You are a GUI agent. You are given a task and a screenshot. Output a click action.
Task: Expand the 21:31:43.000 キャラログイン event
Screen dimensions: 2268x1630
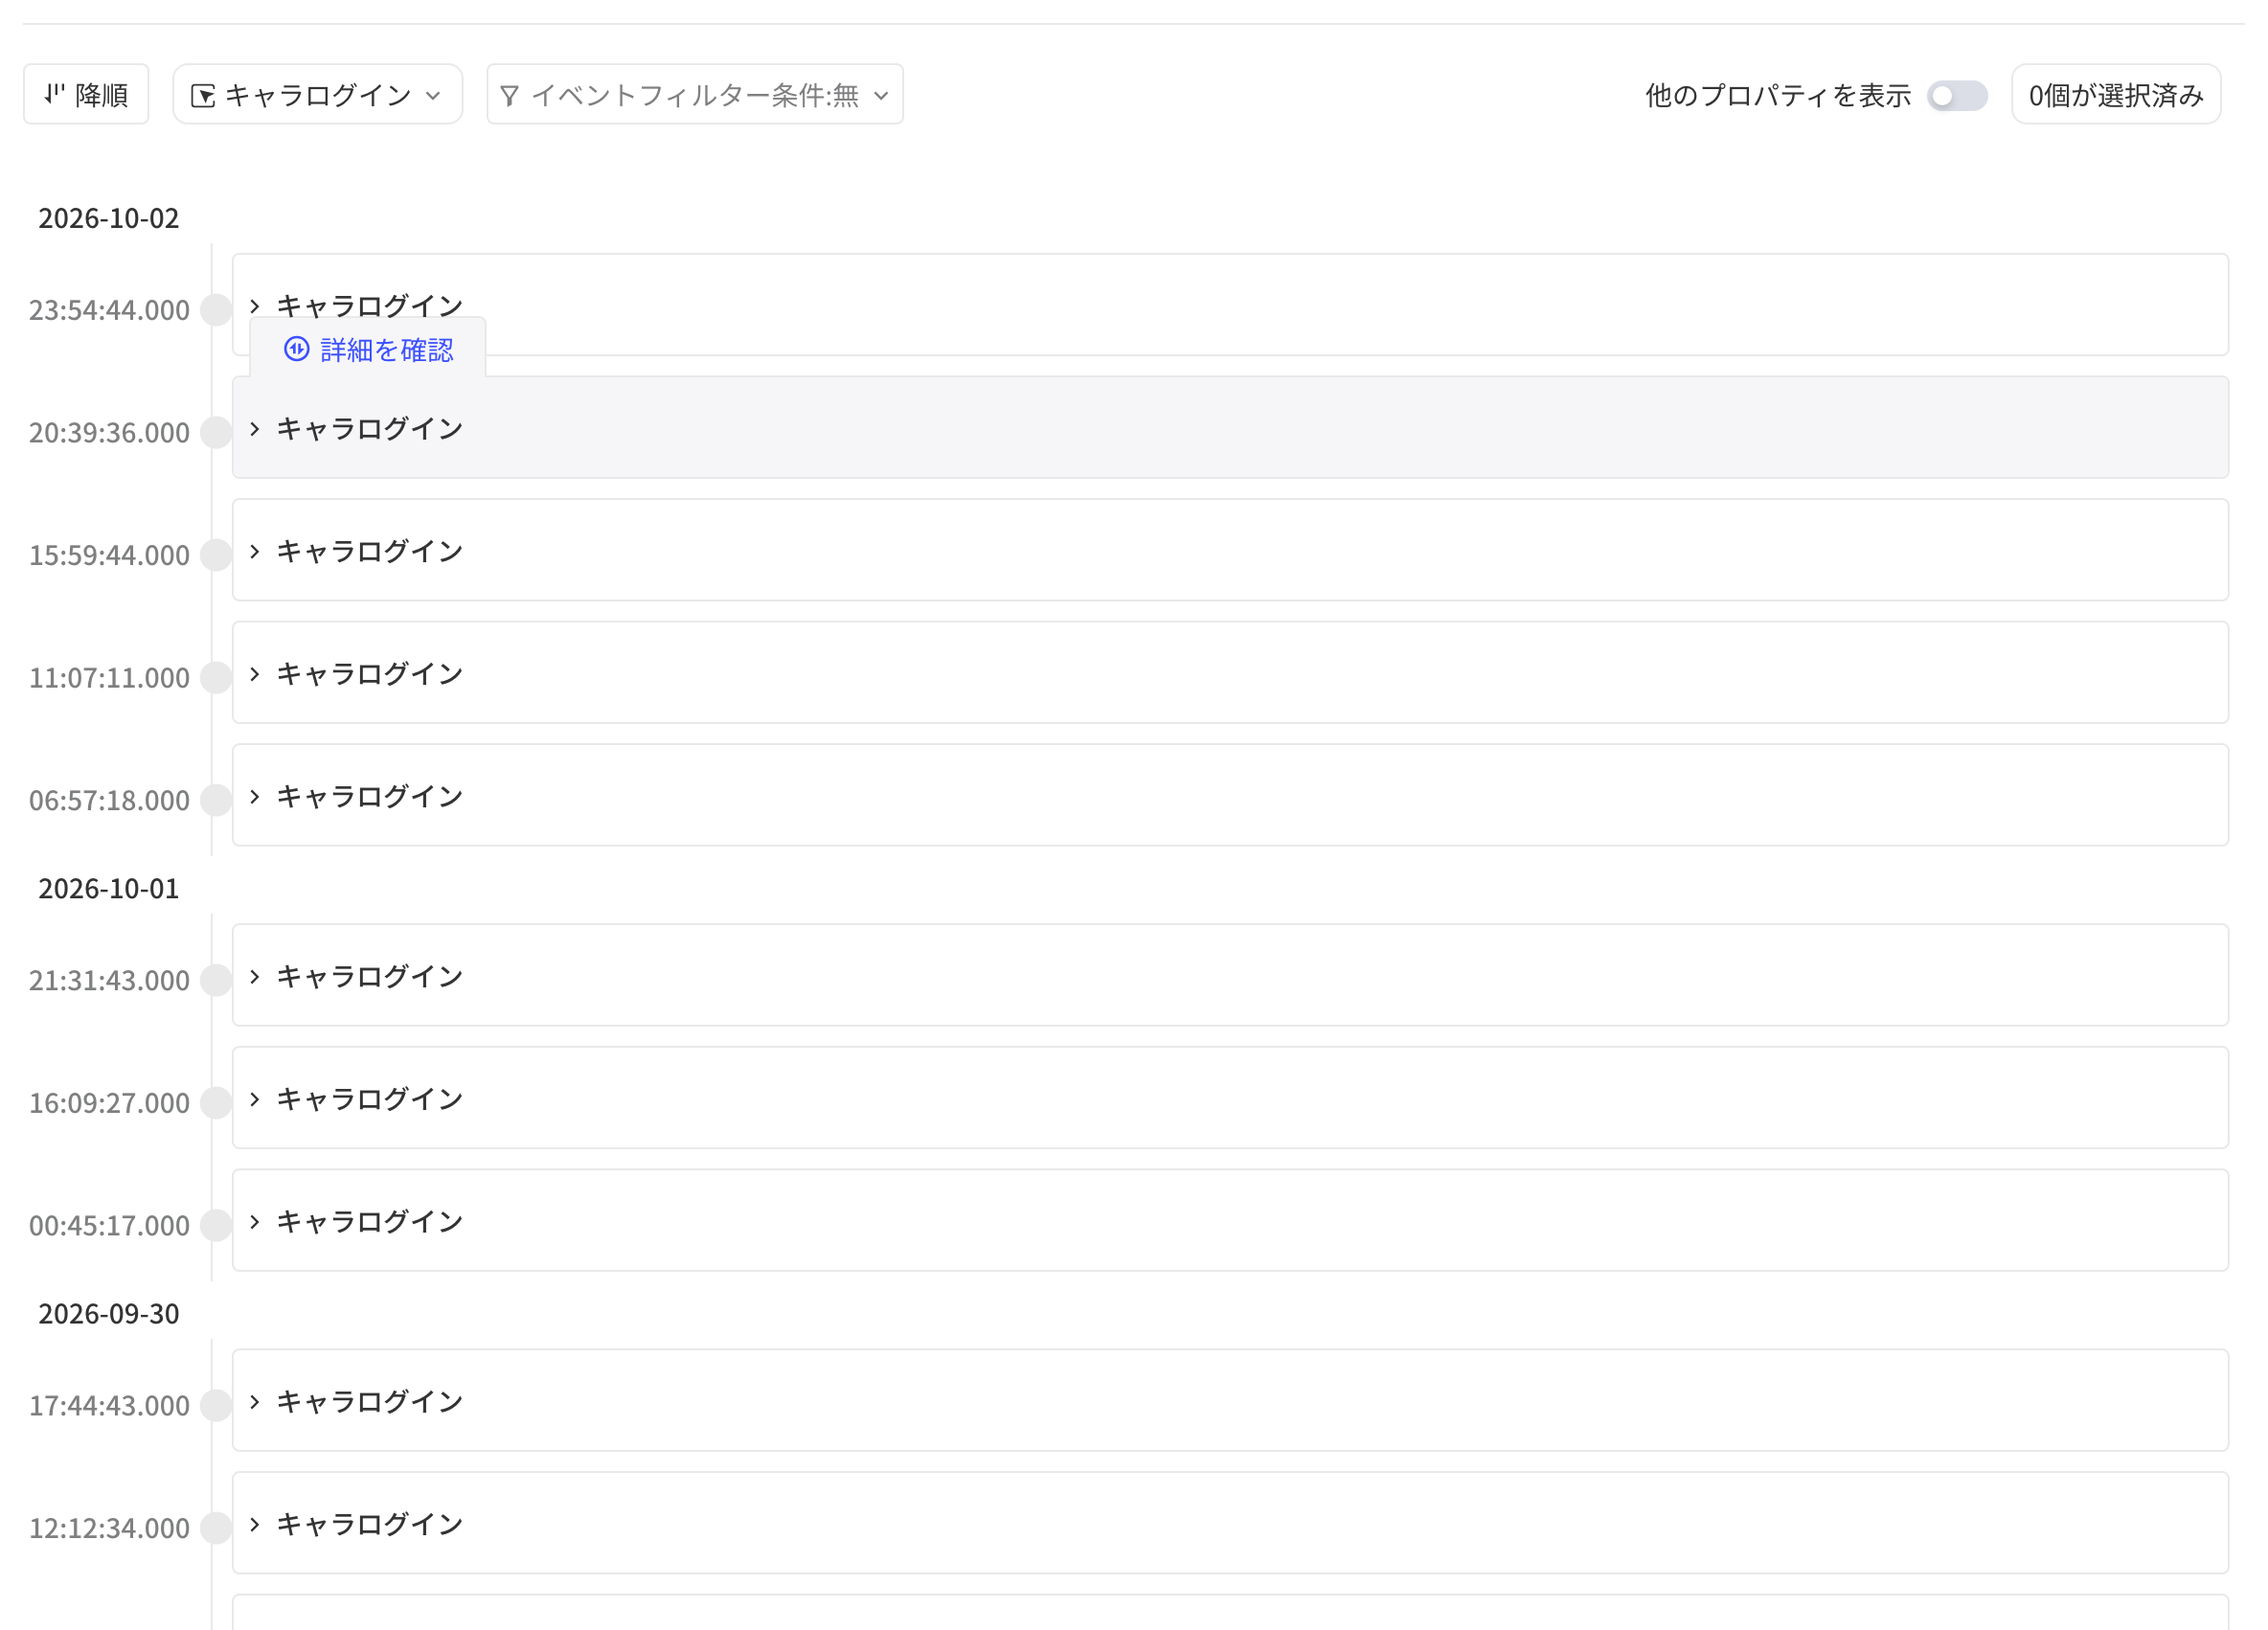(x=255, y=977)
